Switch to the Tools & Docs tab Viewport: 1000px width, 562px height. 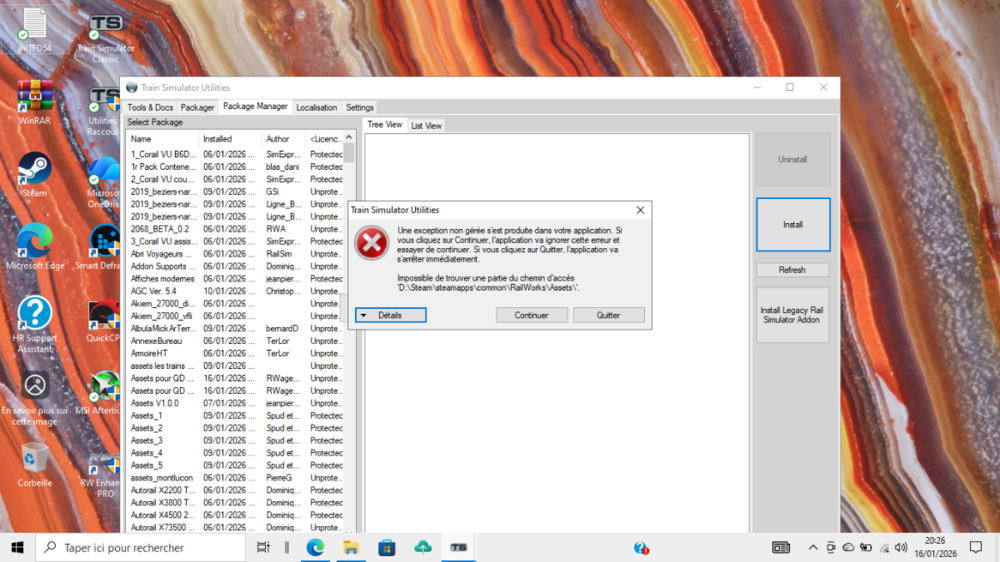click(150, 107)
